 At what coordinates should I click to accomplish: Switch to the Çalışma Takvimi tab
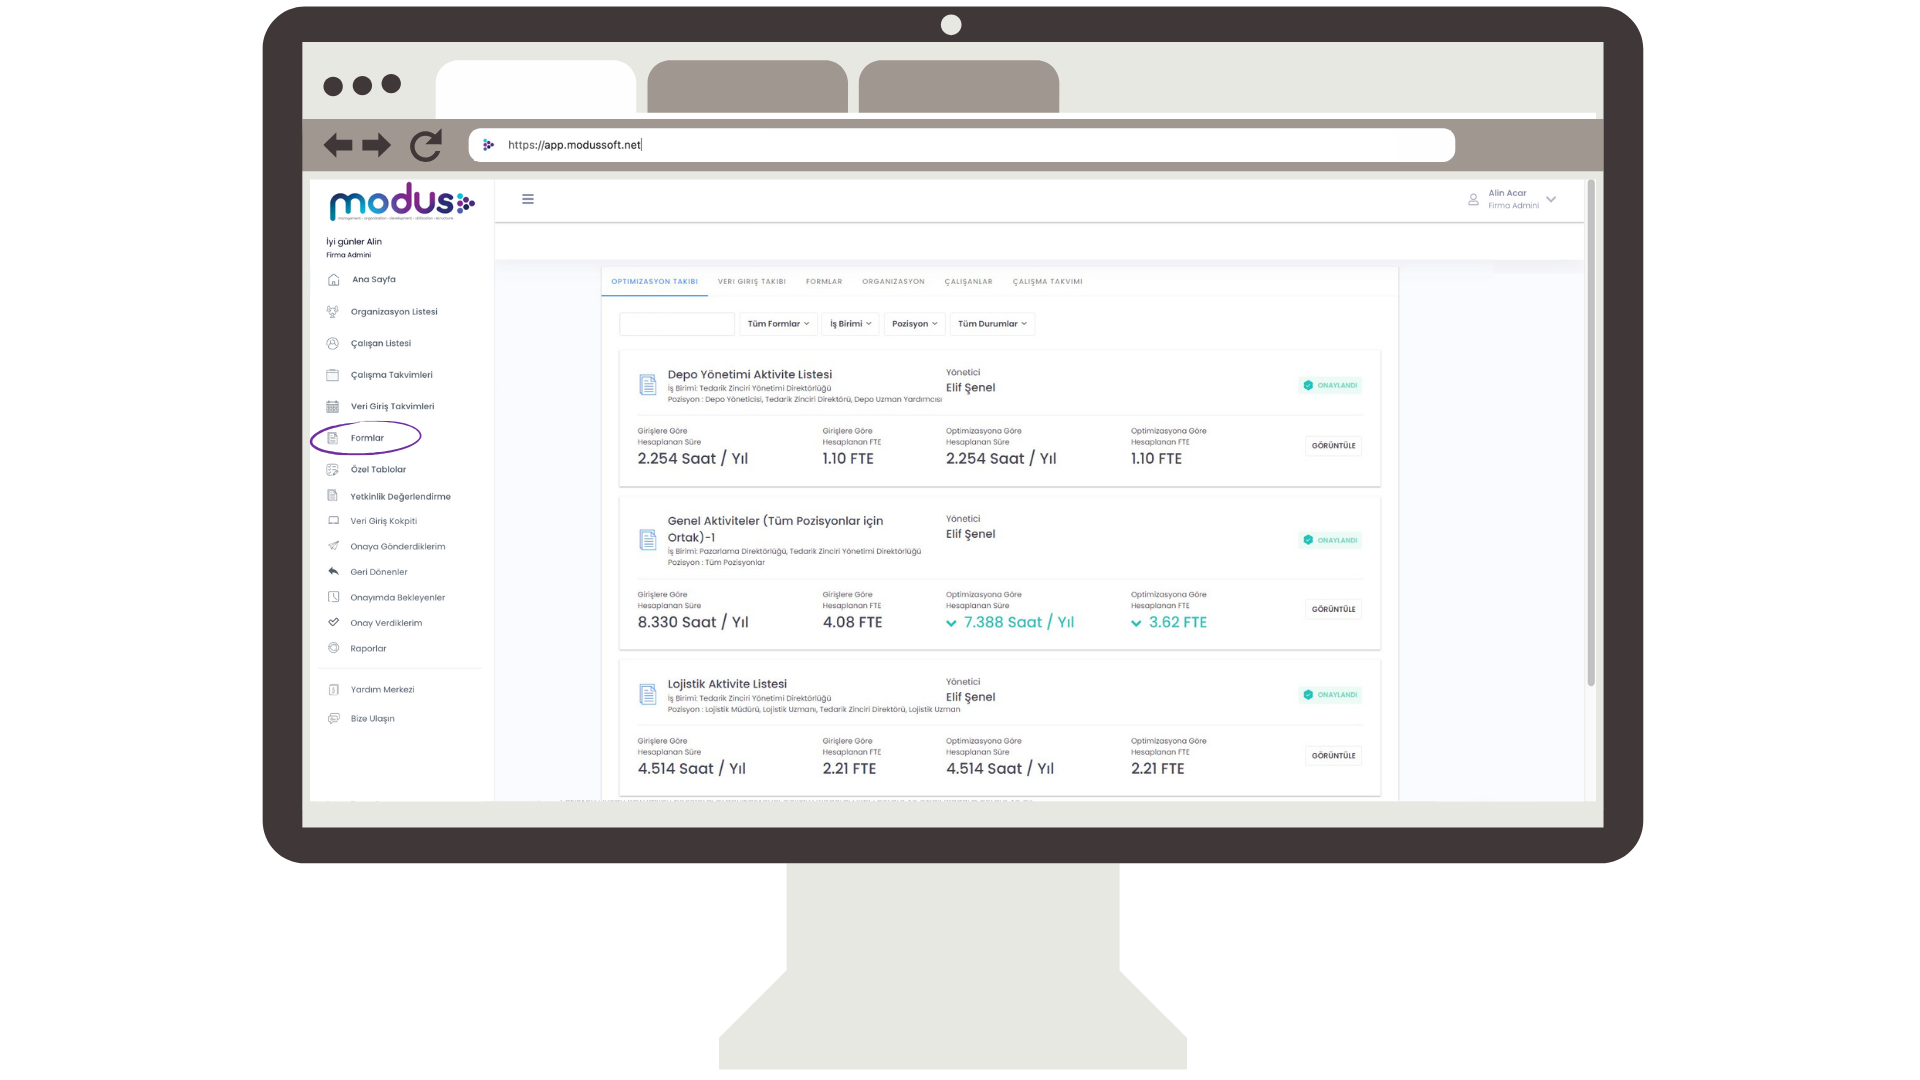1047,282
